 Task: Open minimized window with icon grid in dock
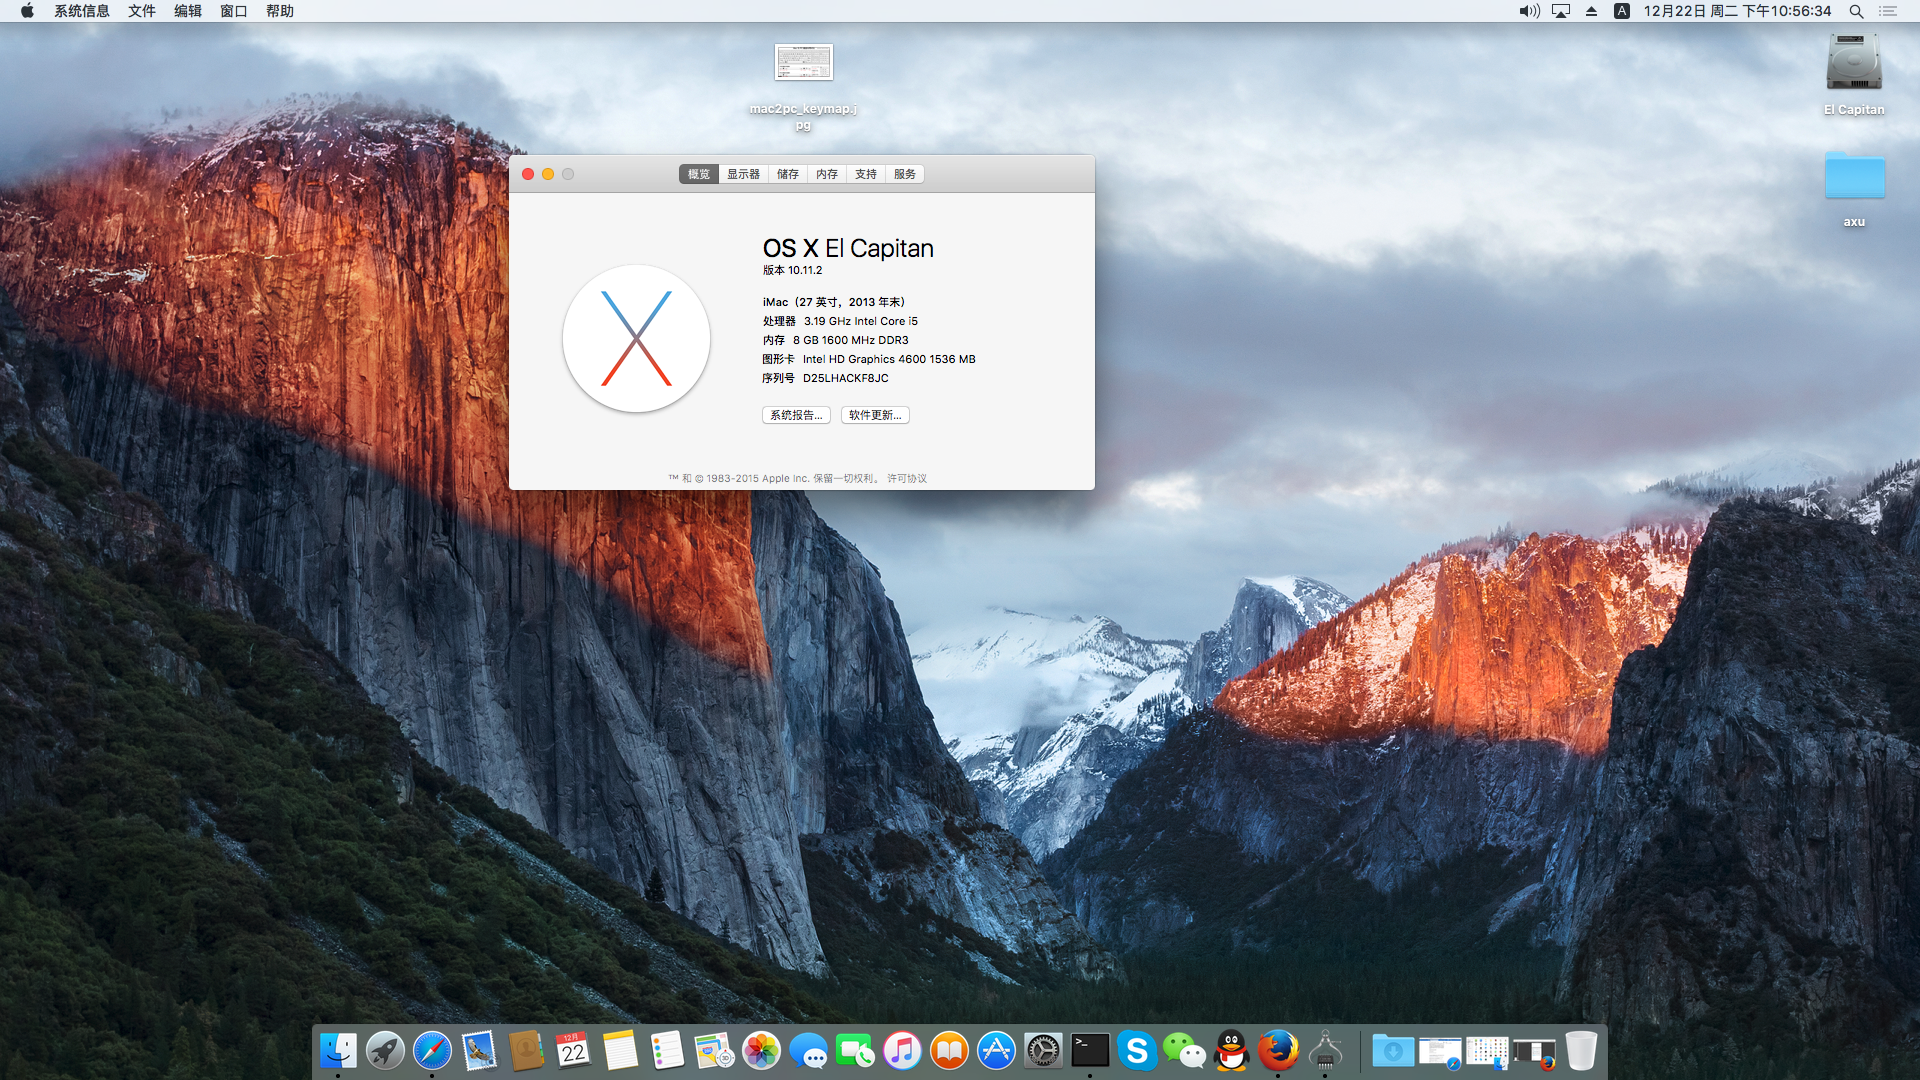(x=1487, y=1053)
